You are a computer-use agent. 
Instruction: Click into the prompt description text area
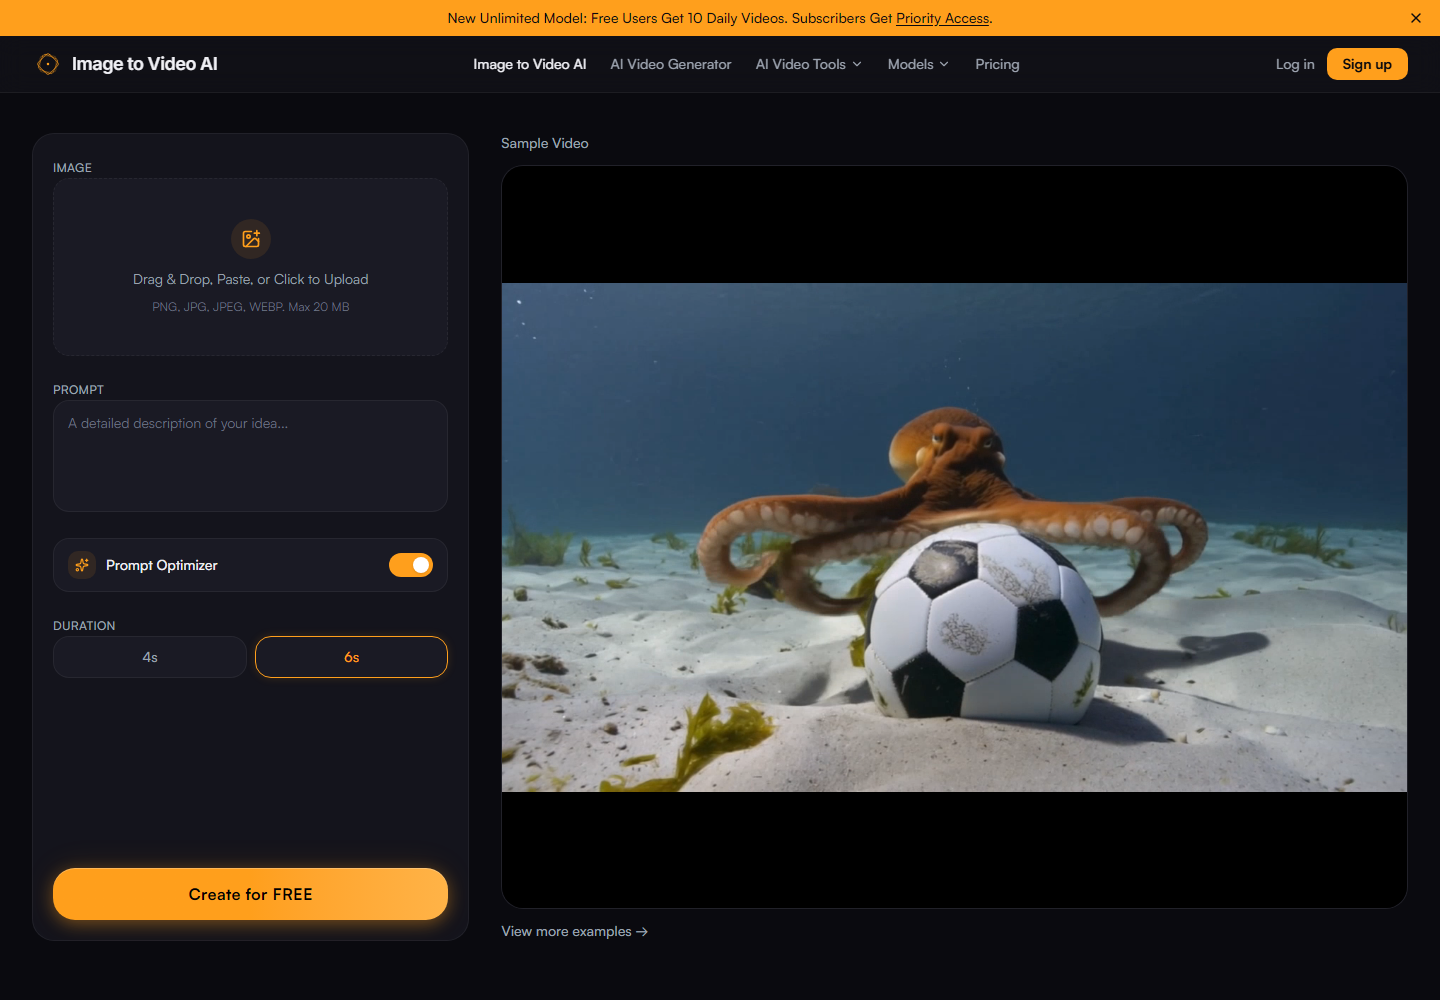click(x=250, y=456)
